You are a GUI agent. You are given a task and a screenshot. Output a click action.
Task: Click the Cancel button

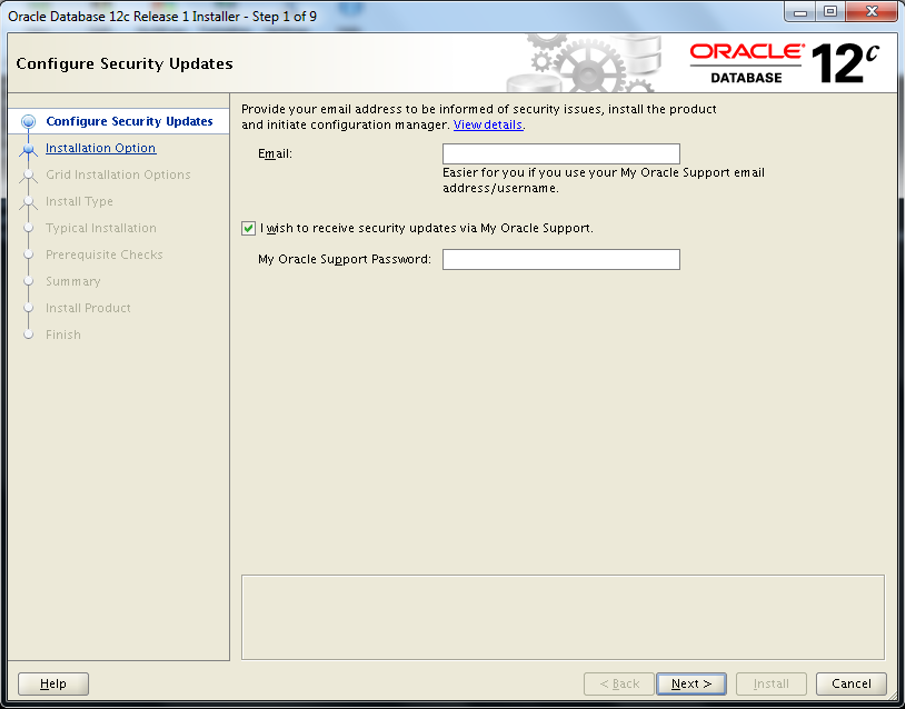(x=851, y=684)
